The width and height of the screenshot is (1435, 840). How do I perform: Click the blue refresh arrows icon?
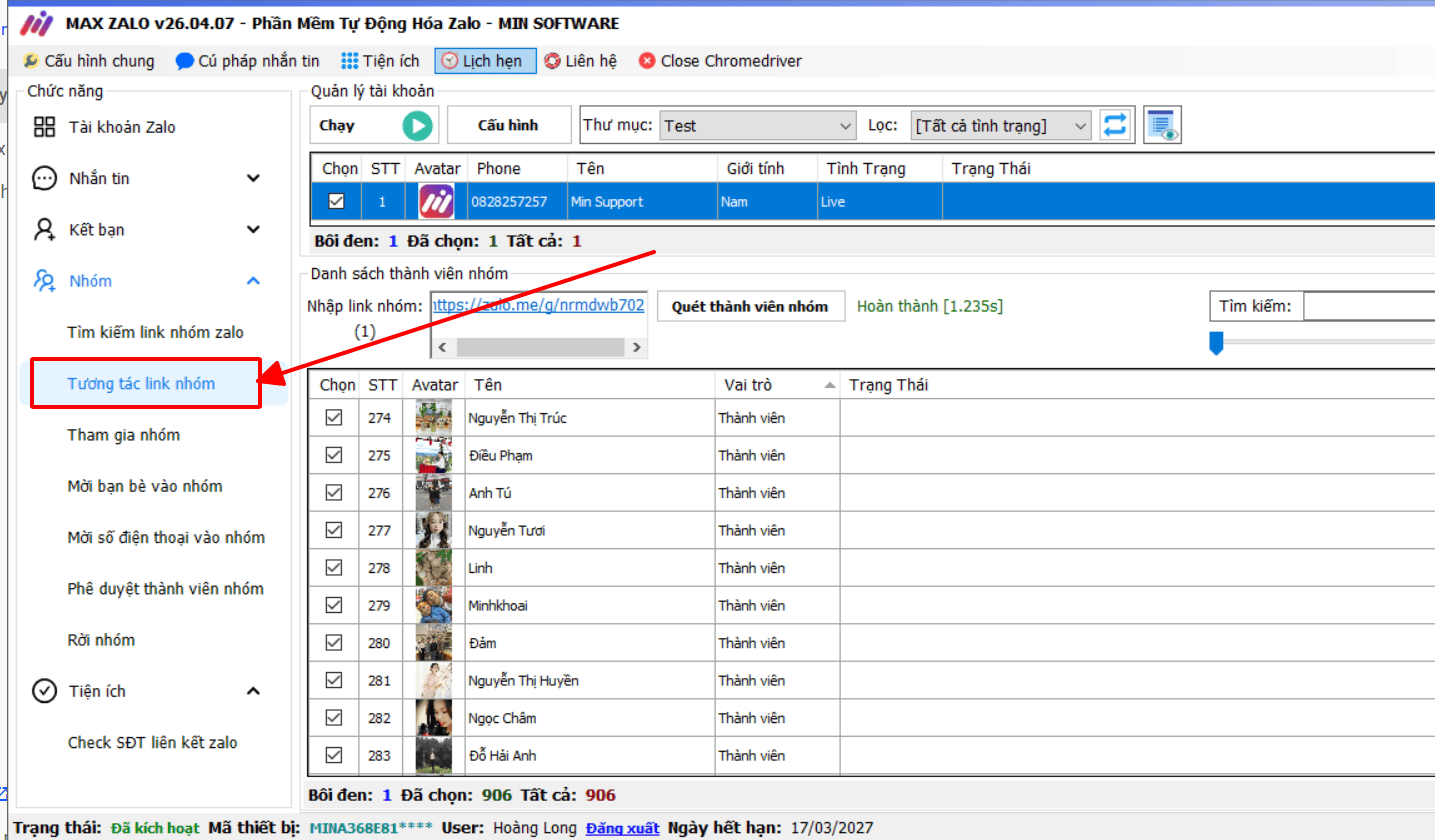pyautogui.click(x=1115, y=125)
